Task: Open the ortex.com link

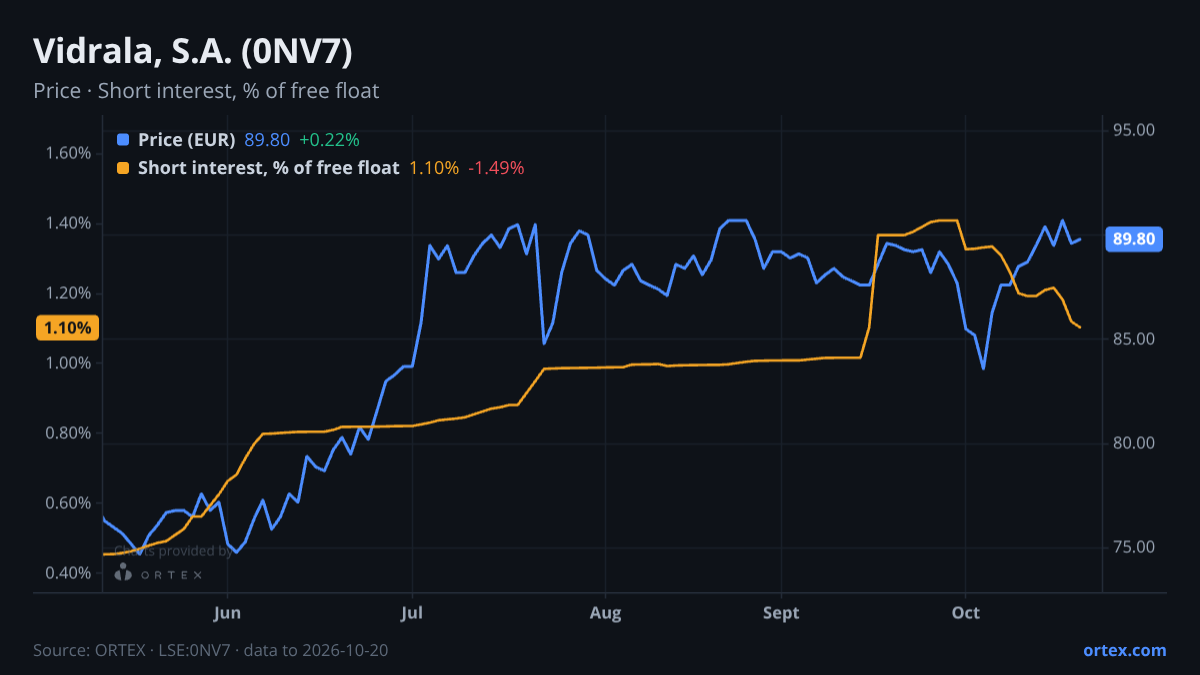Action: point(1124,650)
